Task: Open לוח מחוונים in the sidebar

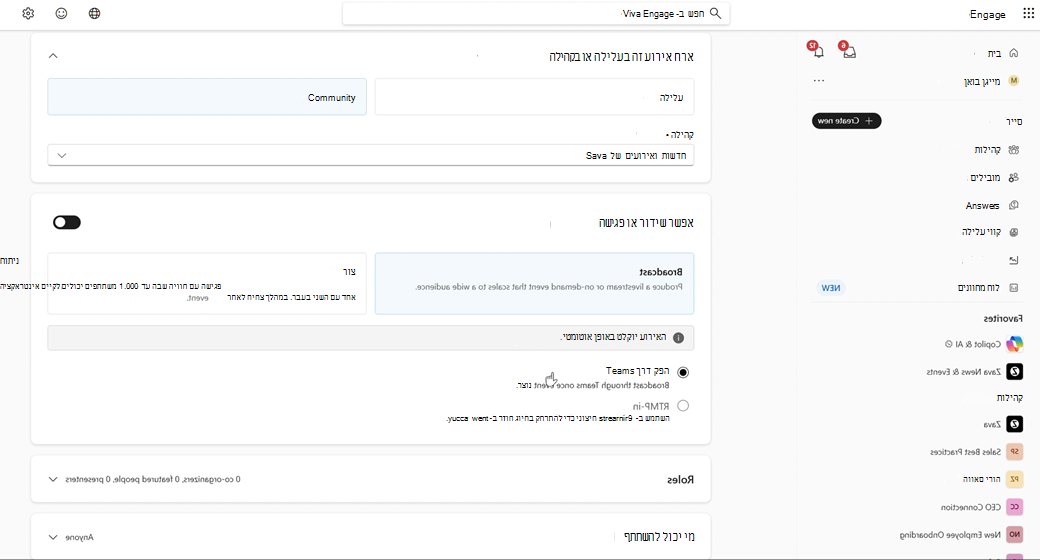Action: pyautogui.click(x=978, y=288)
